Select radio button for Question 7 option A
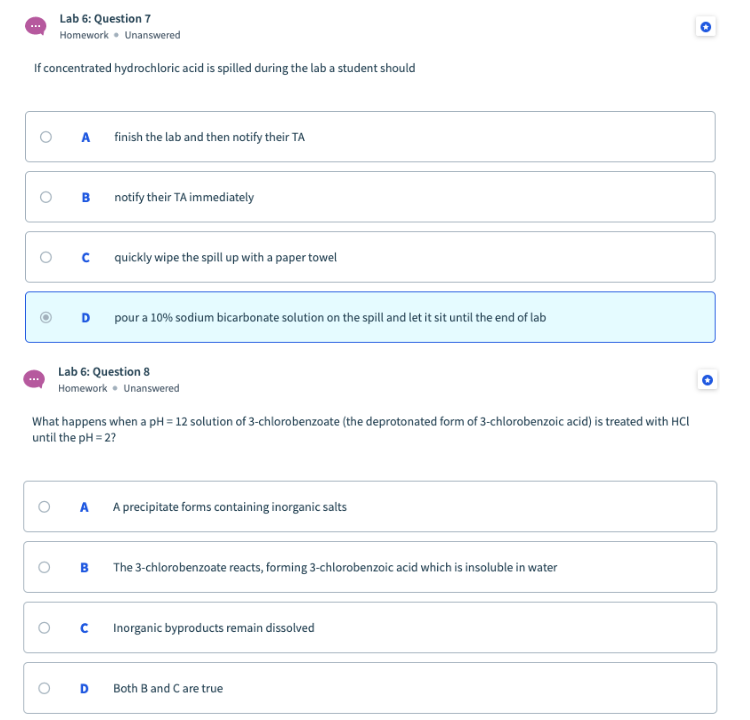 (46, 137)
